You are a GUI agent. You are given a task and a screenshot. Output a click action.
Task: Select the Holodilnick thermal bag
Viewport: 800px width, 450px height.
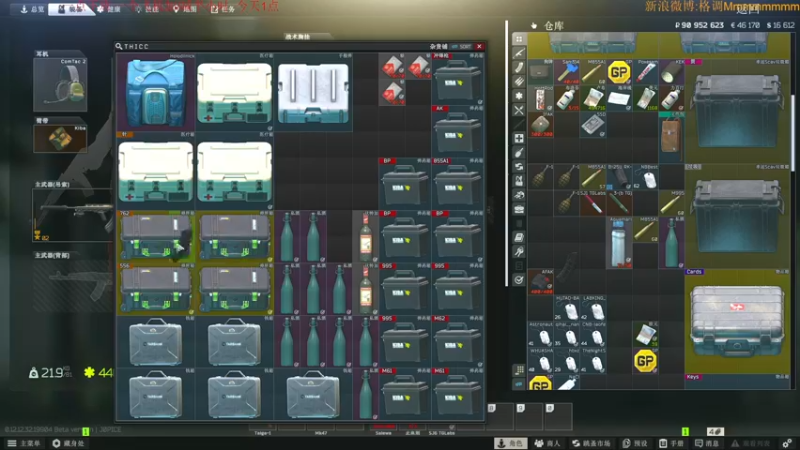coord(156,92)
